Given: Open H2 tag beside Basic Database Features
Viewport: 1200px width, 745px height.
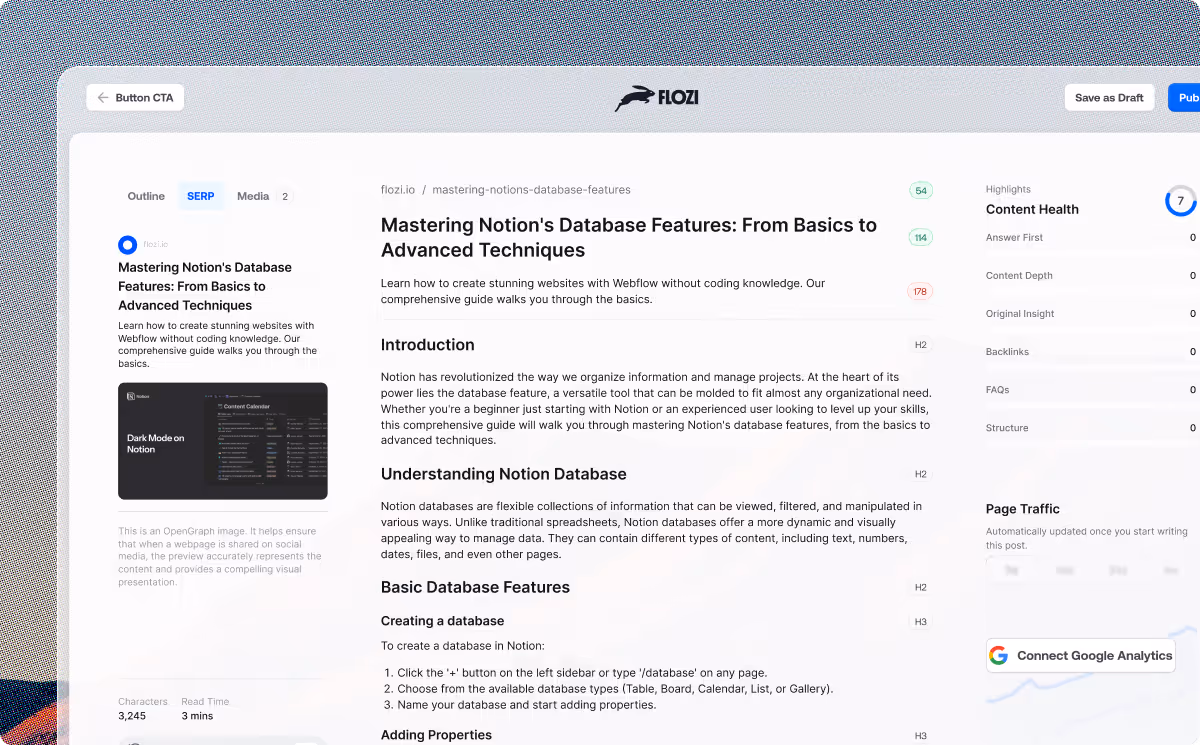Looking at the screenshot, I should click(921, 587).
